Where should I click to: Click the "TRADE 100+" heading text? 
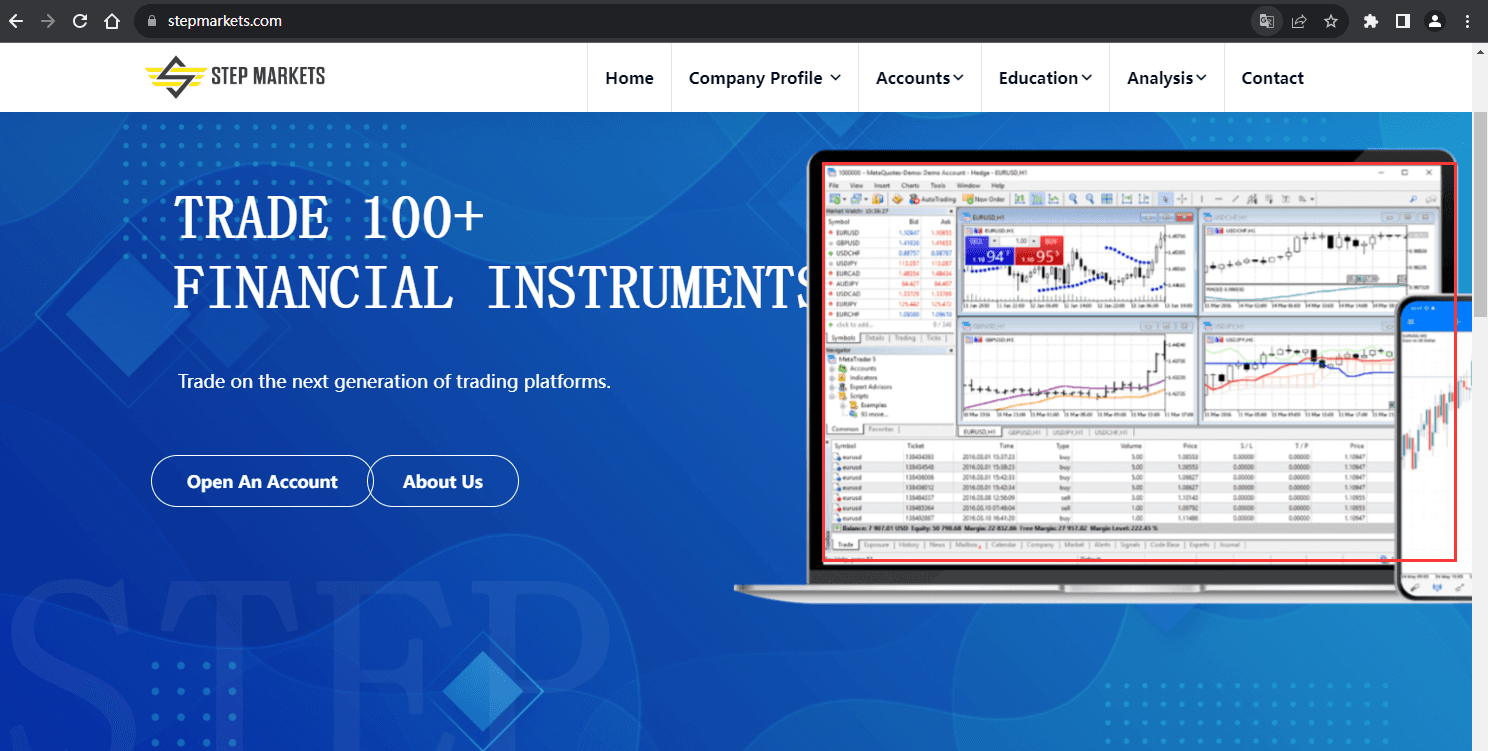click(330, 217)
